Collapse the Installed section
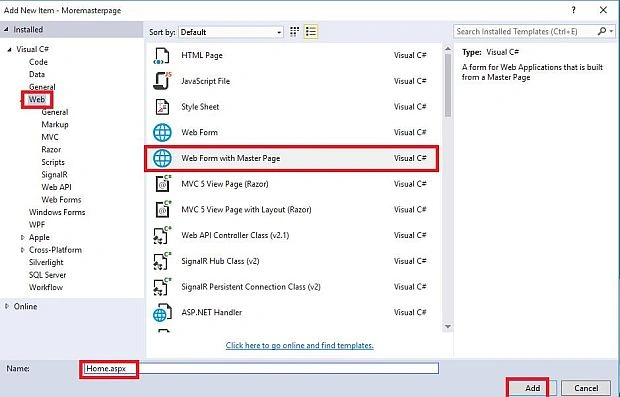620x397 pixels. pos(6,29)
